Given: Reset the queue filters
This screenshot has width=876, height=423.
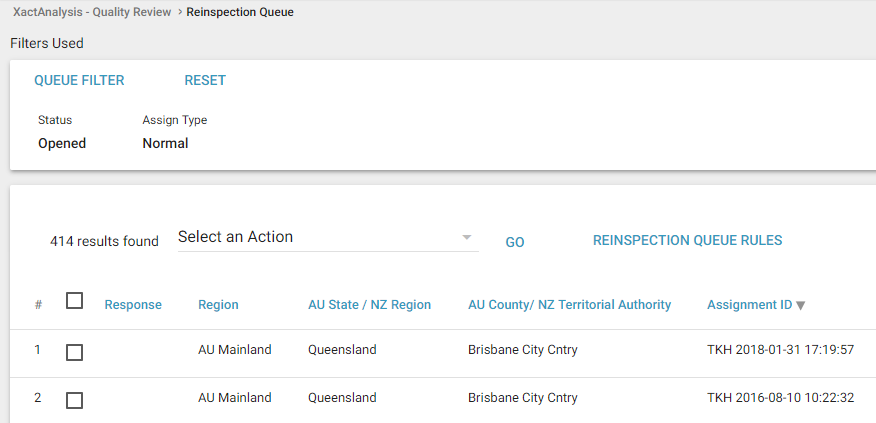Looking at the screenshot, I should [205, 81].
